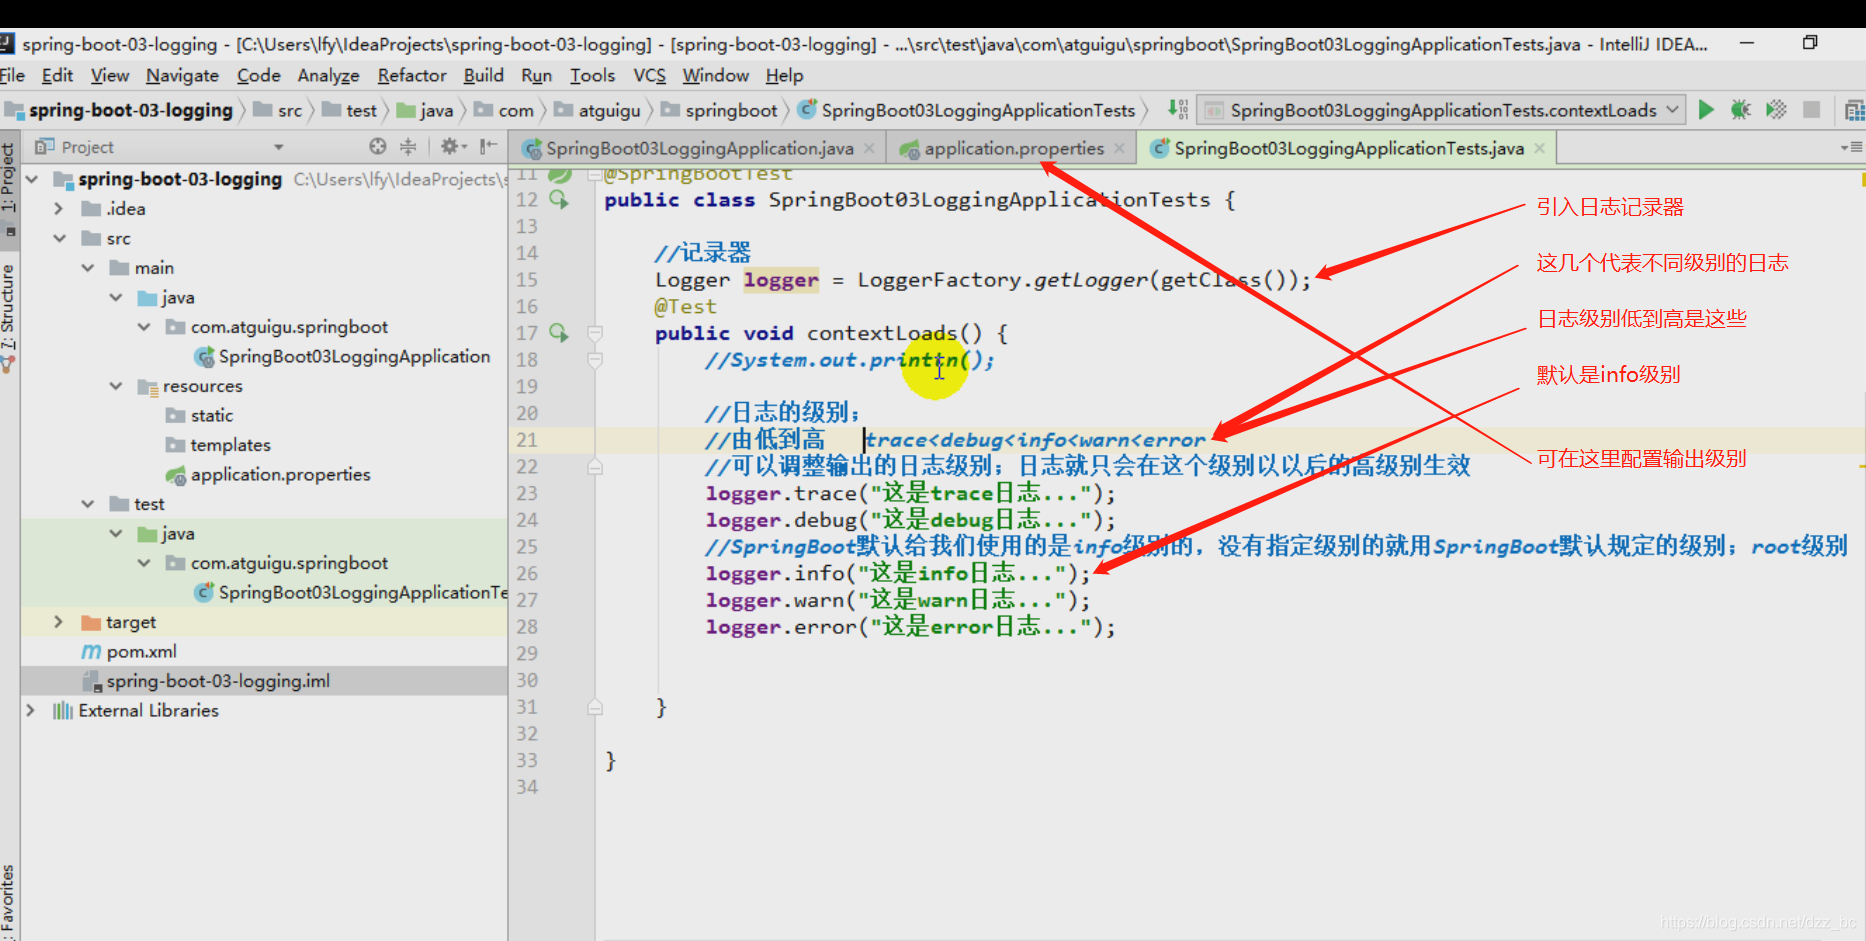Click line number 21 in gutter
This screenshot has height=941, width=1866.
point(527,440)
